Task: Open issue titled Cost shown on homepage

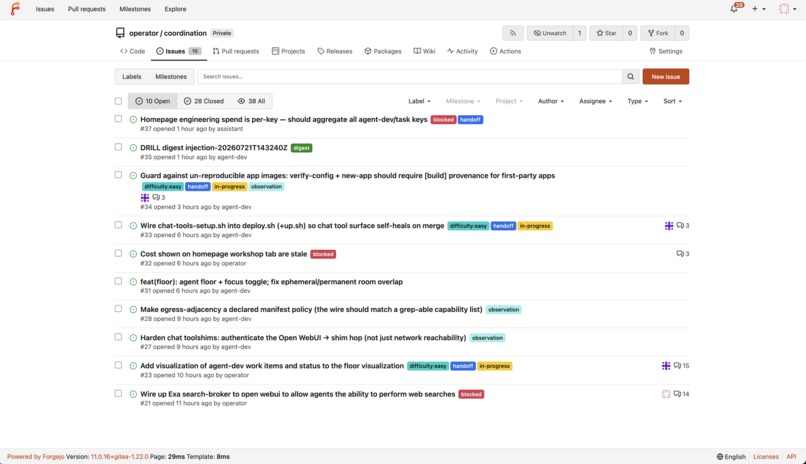Action: (224, 254)
